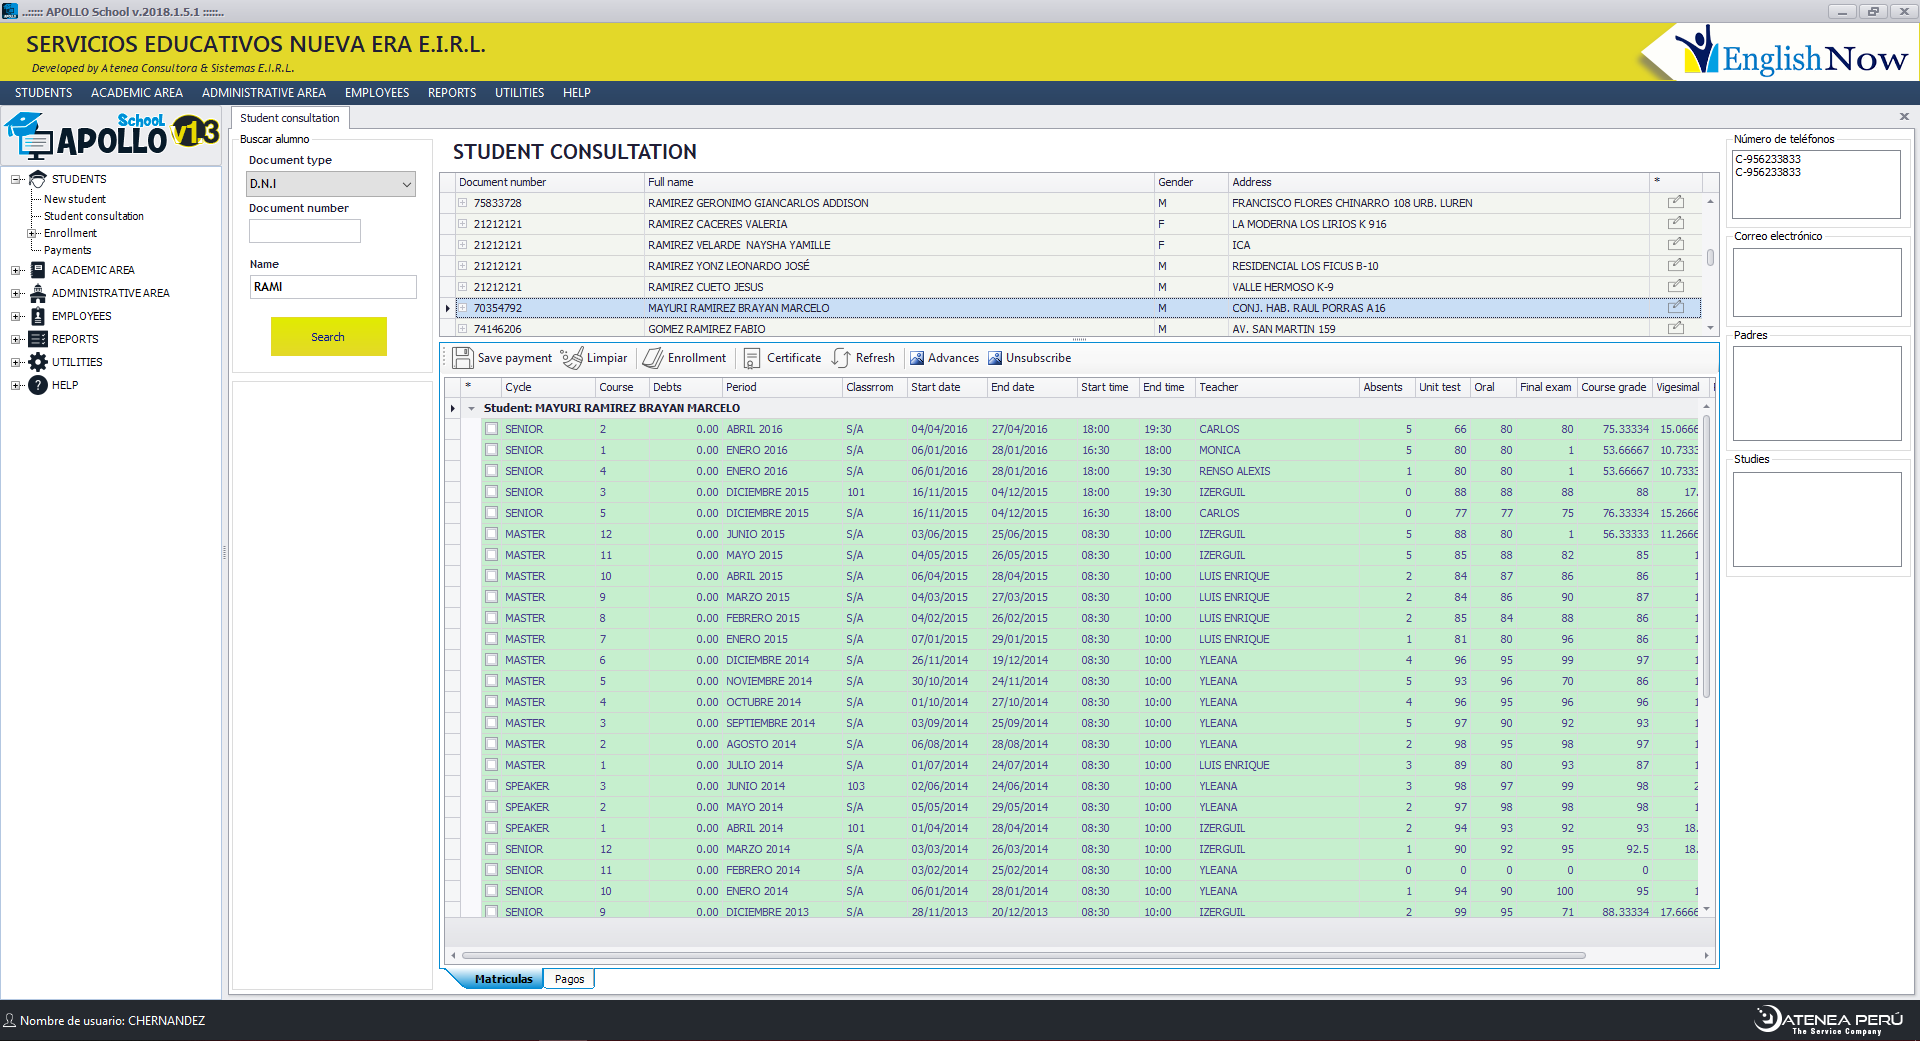Image resolution: width=1920 pixels, height=1041 pixels.
Task: Click the Refresh arrows icon
Action: click(841, 358)
